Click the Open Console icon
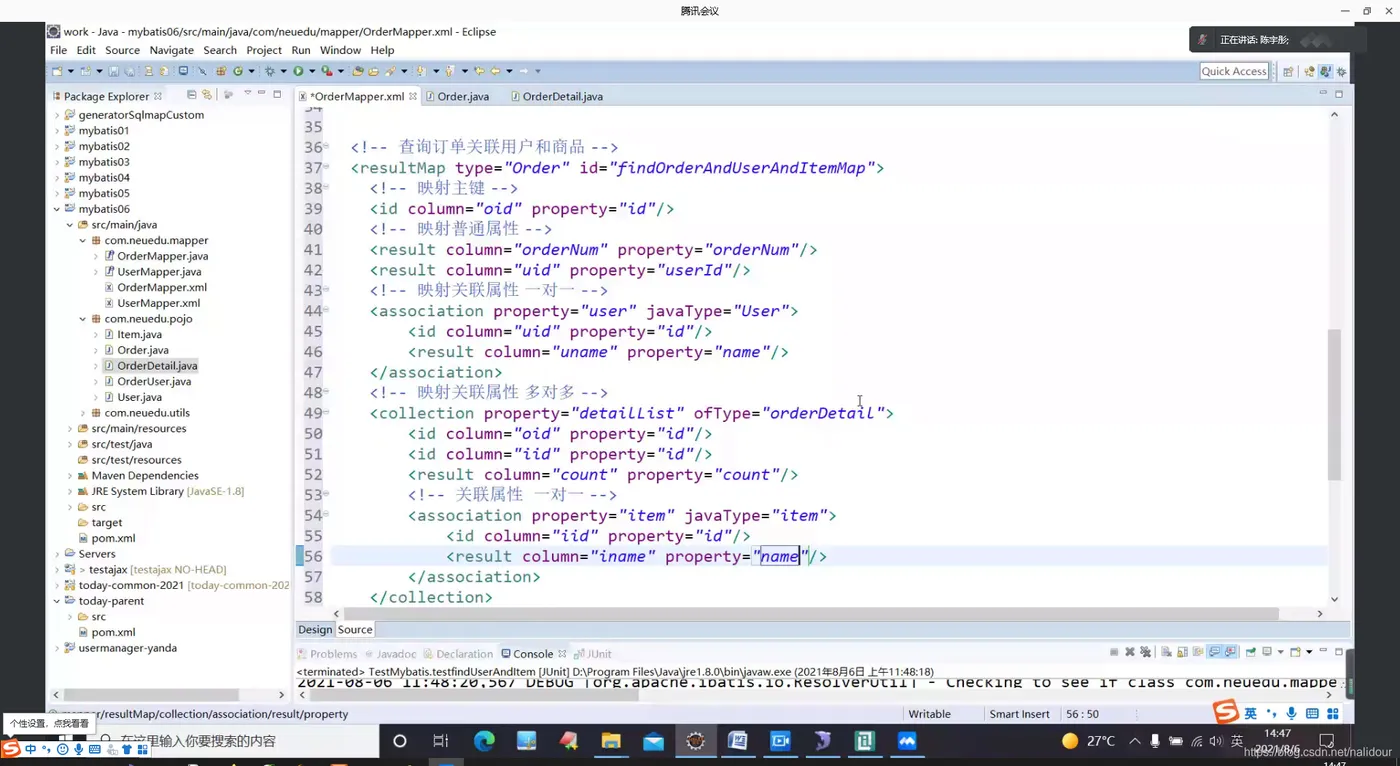The height and width of the screenshot is (766, 1400). (1295, 652)
